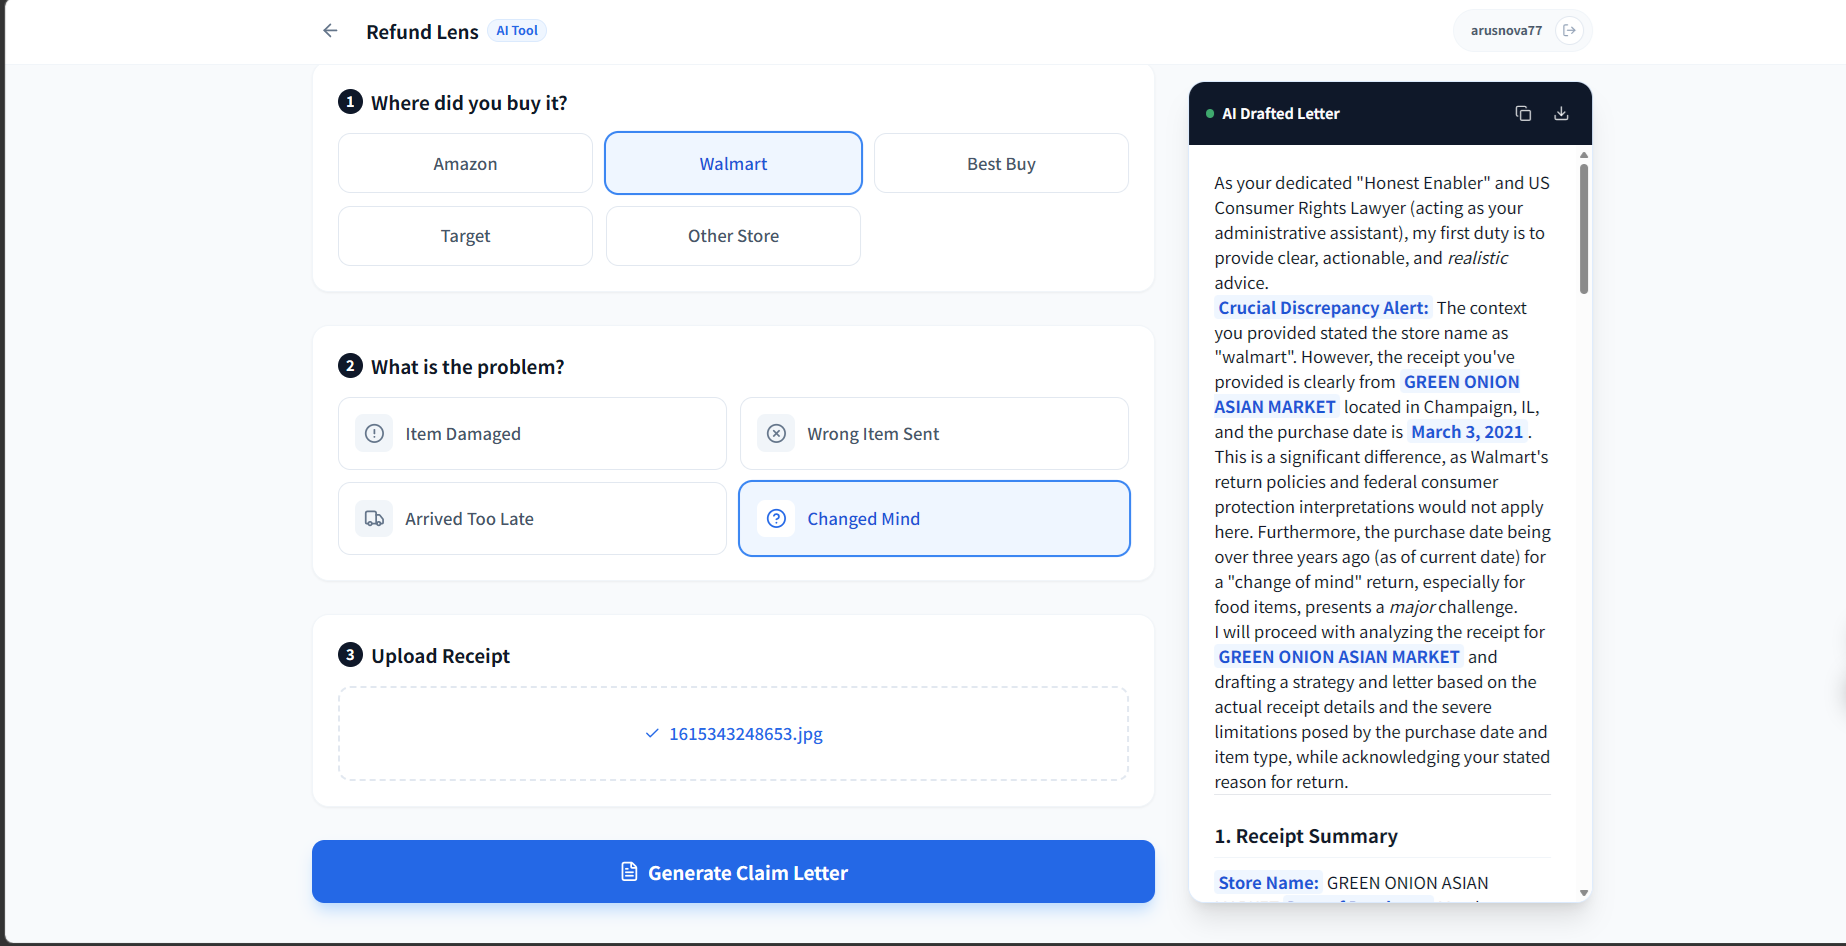The width and height of the screenshot is (1846, 946).
Task: Click the AI Tool badge
Action: pos(517,30)
